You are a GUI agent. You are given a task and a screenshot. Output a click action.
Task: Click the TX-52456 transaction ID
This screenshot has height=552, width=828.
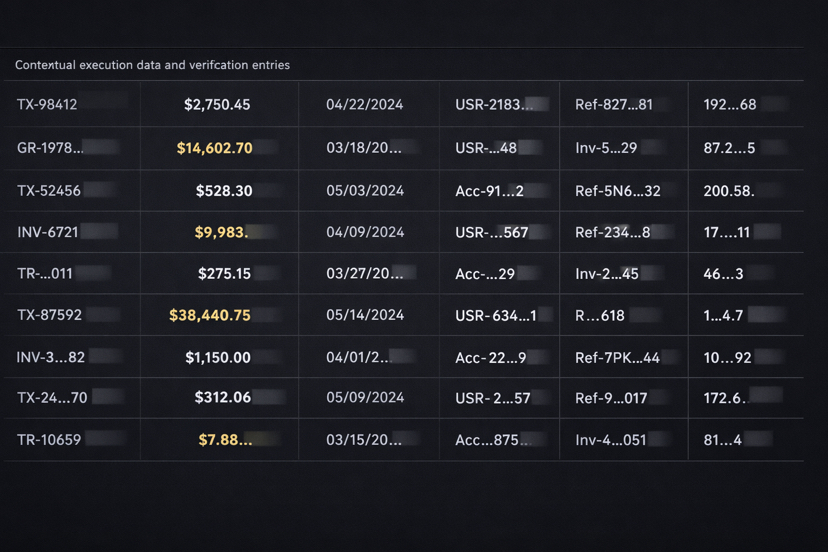(x=49, y=191)
